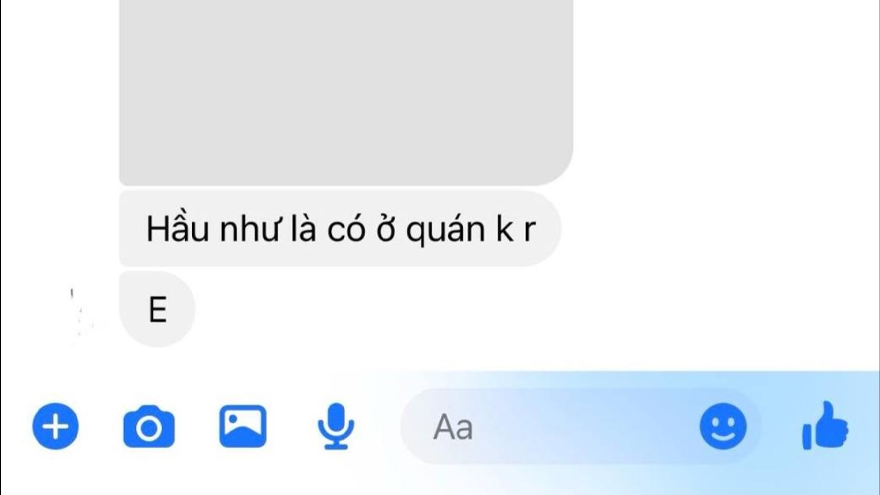Image resolution: width=880 pixels, height=495 pixels.
Task: Start a voice message with the microphone
Action: coord(336,426)
